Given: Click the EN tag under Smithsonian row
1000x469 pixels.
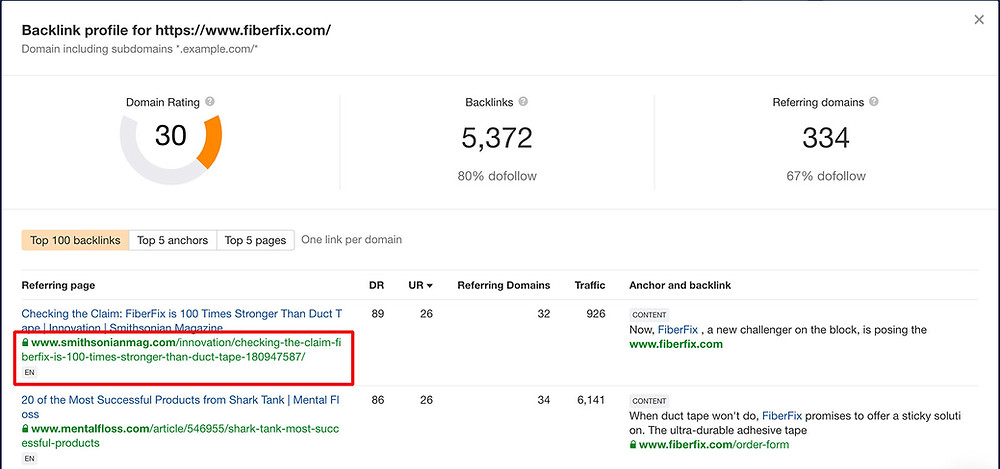Looking at the screenshot, I should click(29, 371).
